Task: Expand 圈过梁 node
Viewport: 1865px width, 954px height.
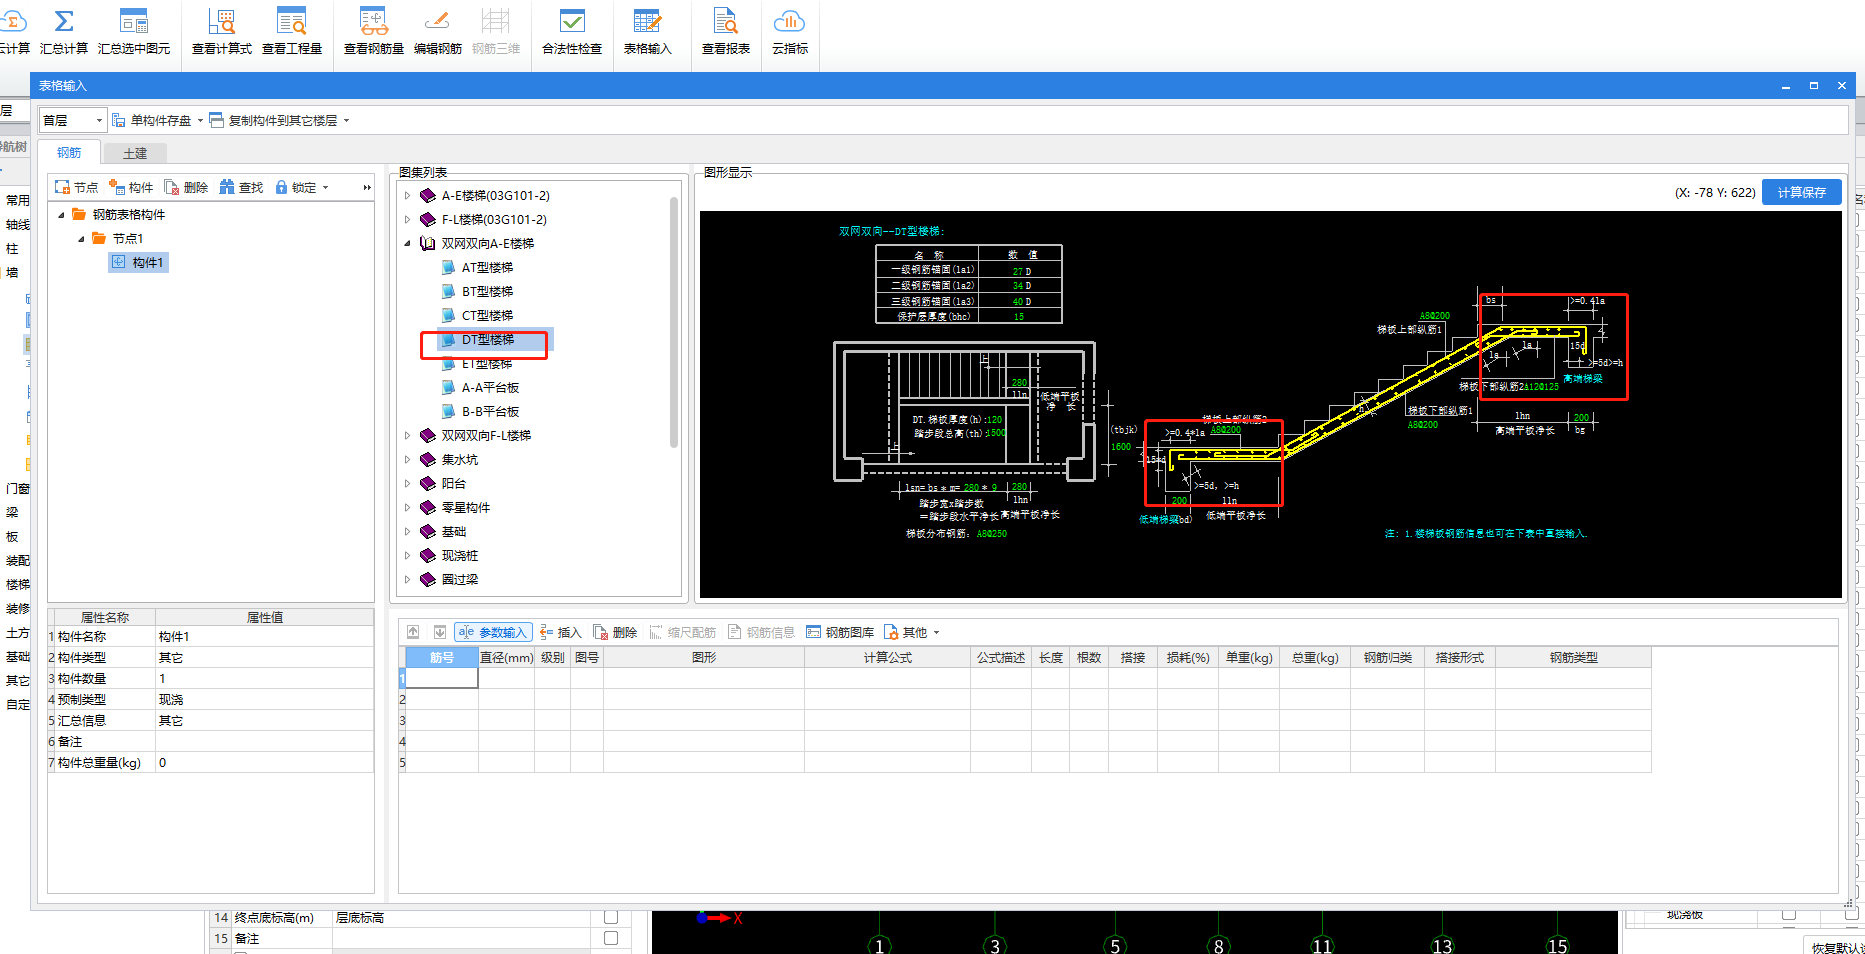Action: tap(407, 579)
